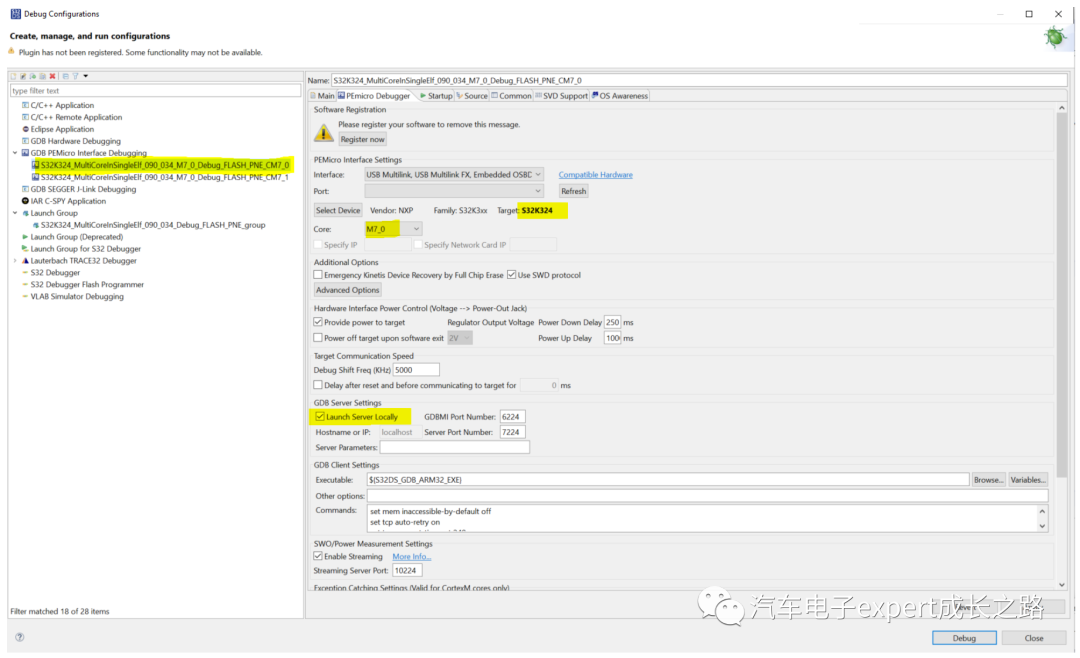The image size is (1080, 658).
Task: Select configuration ending in PNE_CM7_1
Action: coord(160,177)
